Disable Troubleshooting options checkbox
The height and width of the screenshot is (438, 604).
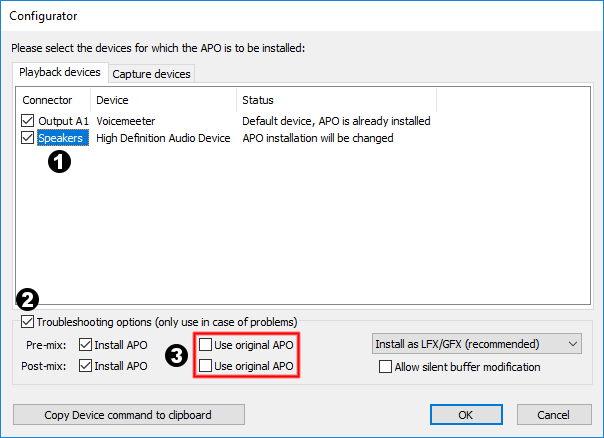27,322
